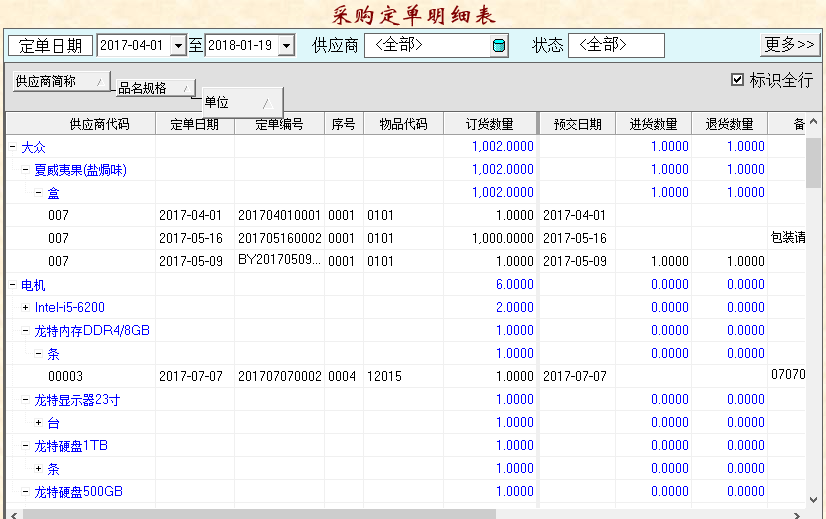Click the supplier database lookup icon

[498, 46]
